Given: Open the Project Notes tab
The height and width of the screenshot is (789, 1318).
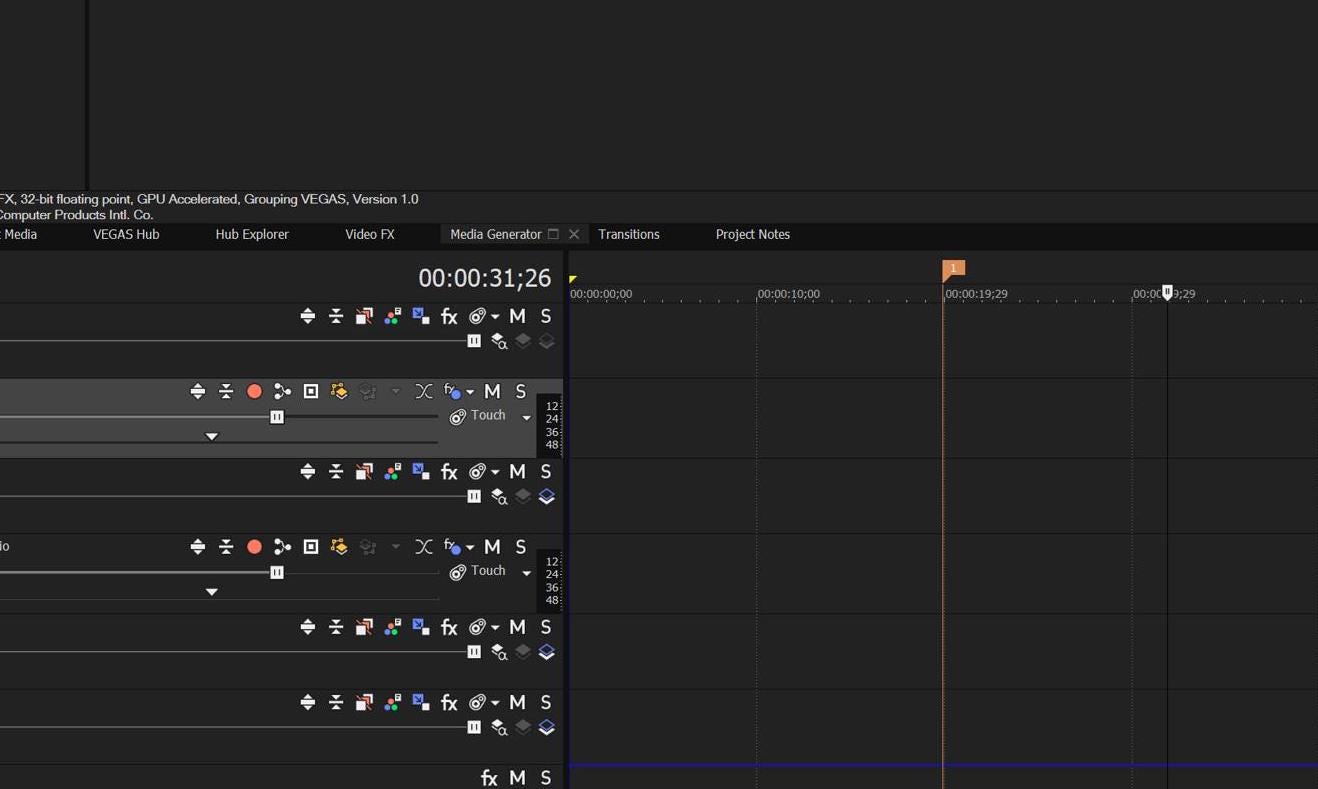Looking at the screenshot, I should [x=753, y=234].
